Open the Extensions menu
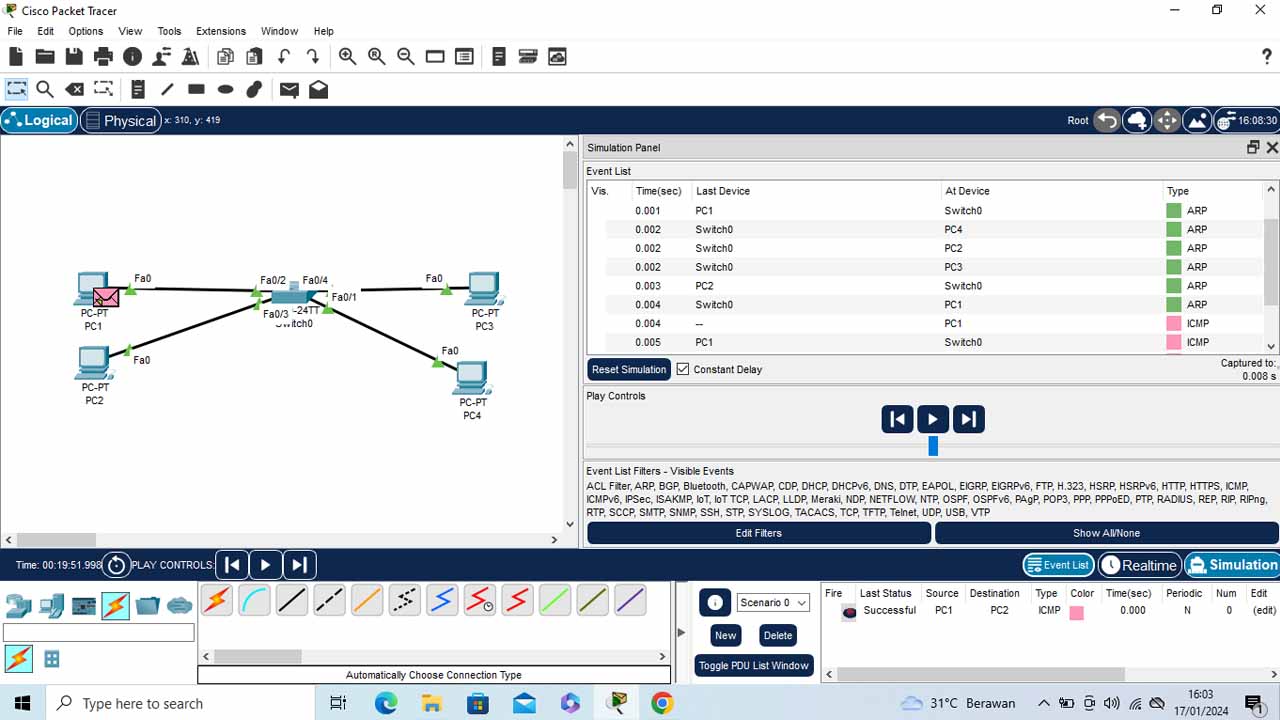The image size is (1280, 720). [221, 31]
